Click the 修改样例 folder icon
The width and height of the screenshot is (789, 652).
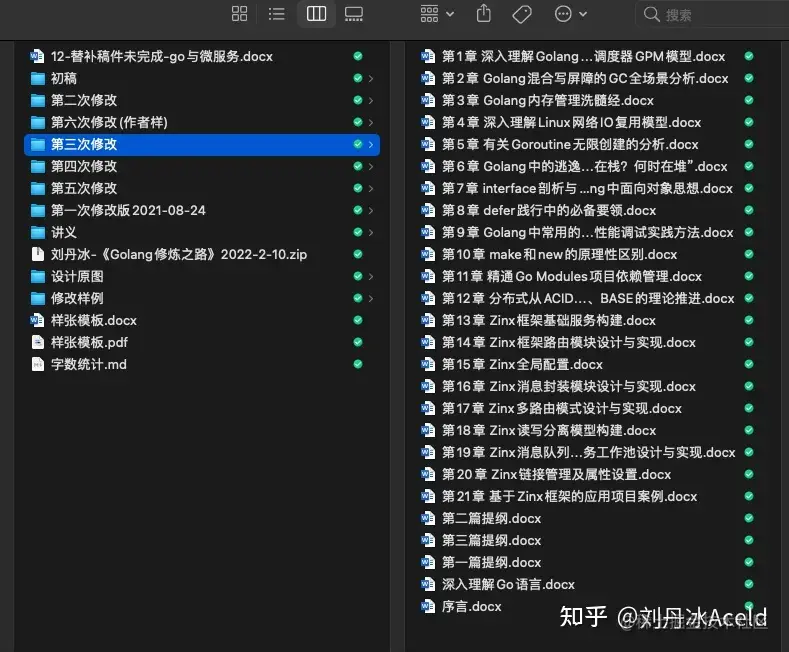click(38, 299)
